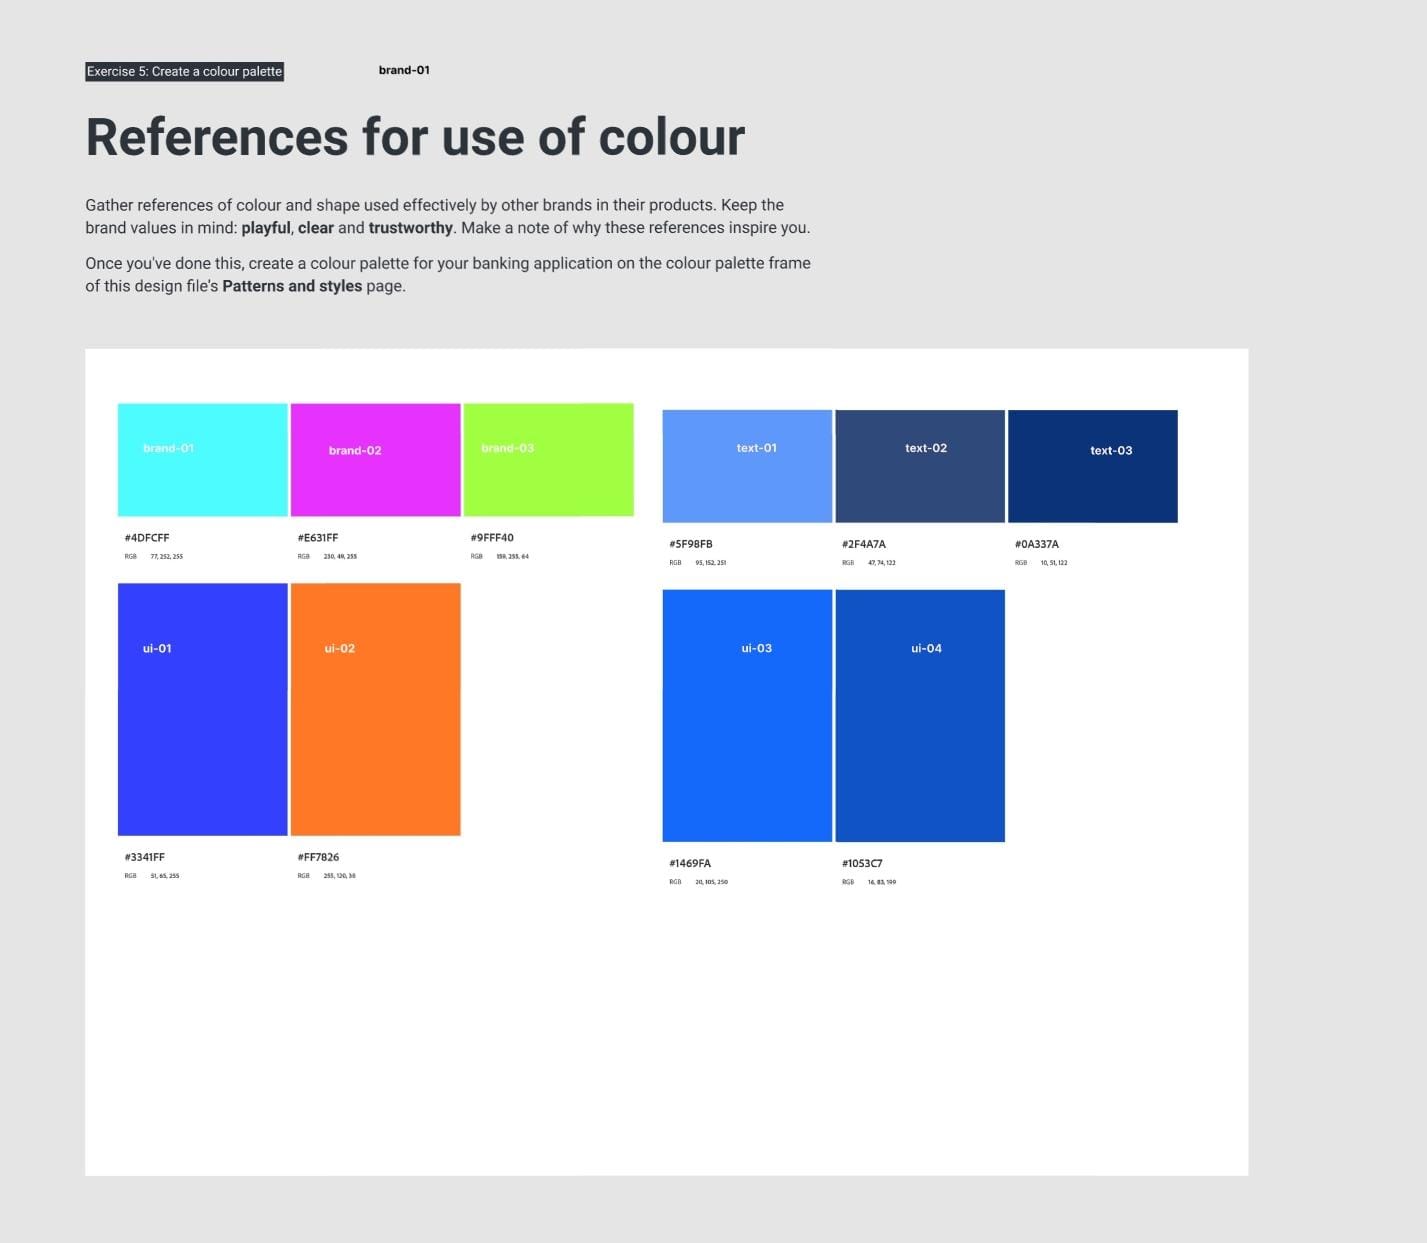
Task: Select the indigo ui-01 colour rectangle
Action: click(x=203, y=709)
